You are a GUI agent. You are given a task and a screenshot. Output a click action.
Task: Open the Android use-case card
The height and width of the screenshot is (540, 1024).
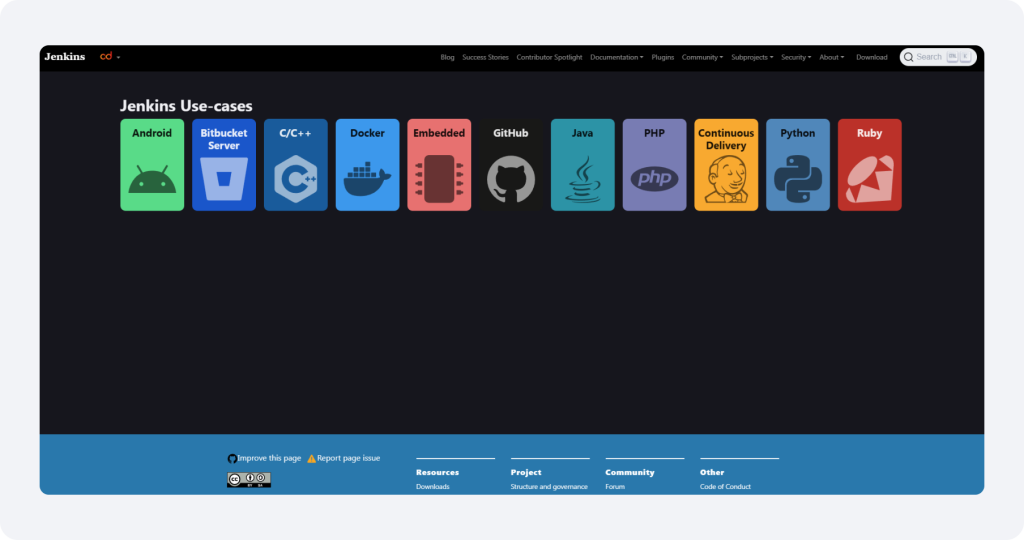pyautogui.click(x=152, y=165)
